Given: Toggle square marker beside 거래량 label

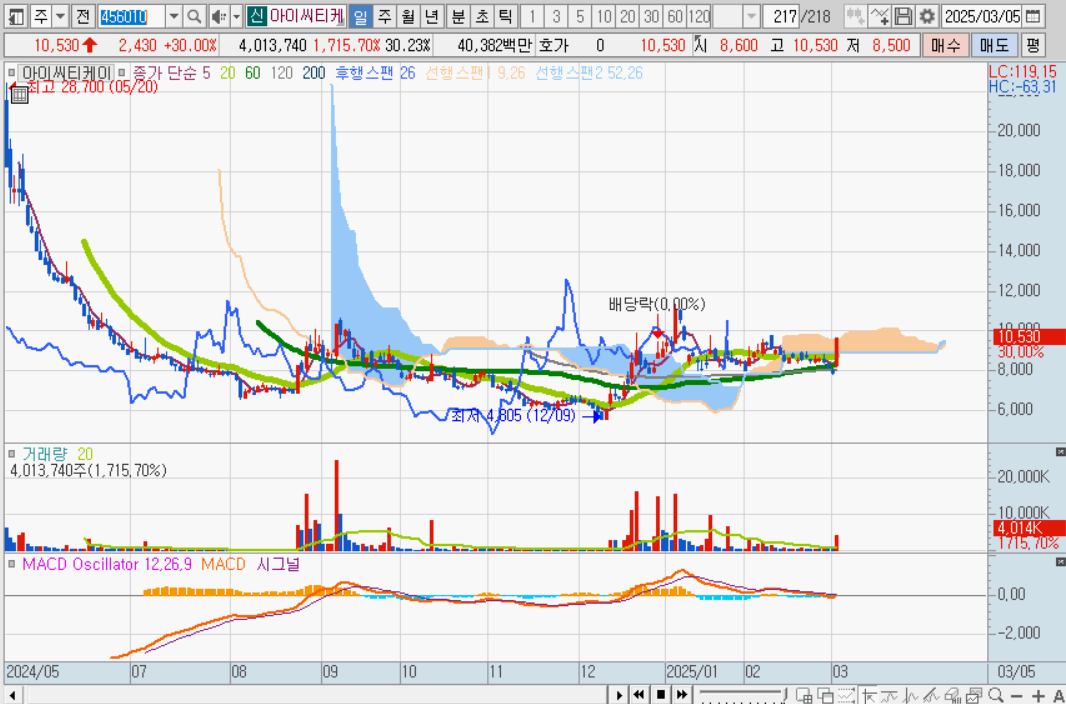Looking at the screenshot, I should 10,453.
